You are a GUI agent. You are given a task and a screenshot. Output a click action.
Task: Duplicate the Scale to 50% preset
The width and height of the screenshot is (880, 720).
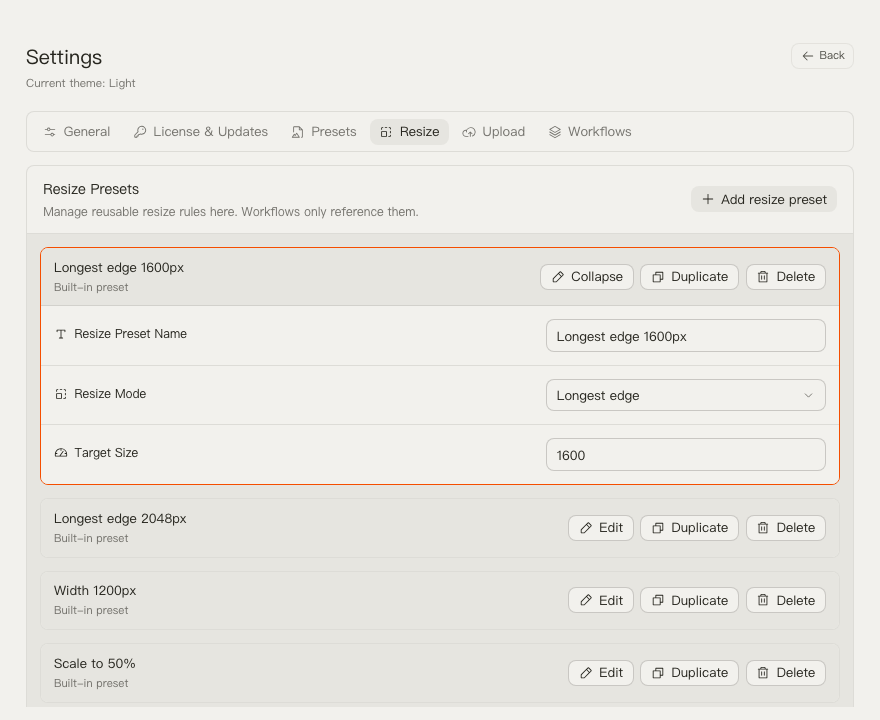(689, 673)
